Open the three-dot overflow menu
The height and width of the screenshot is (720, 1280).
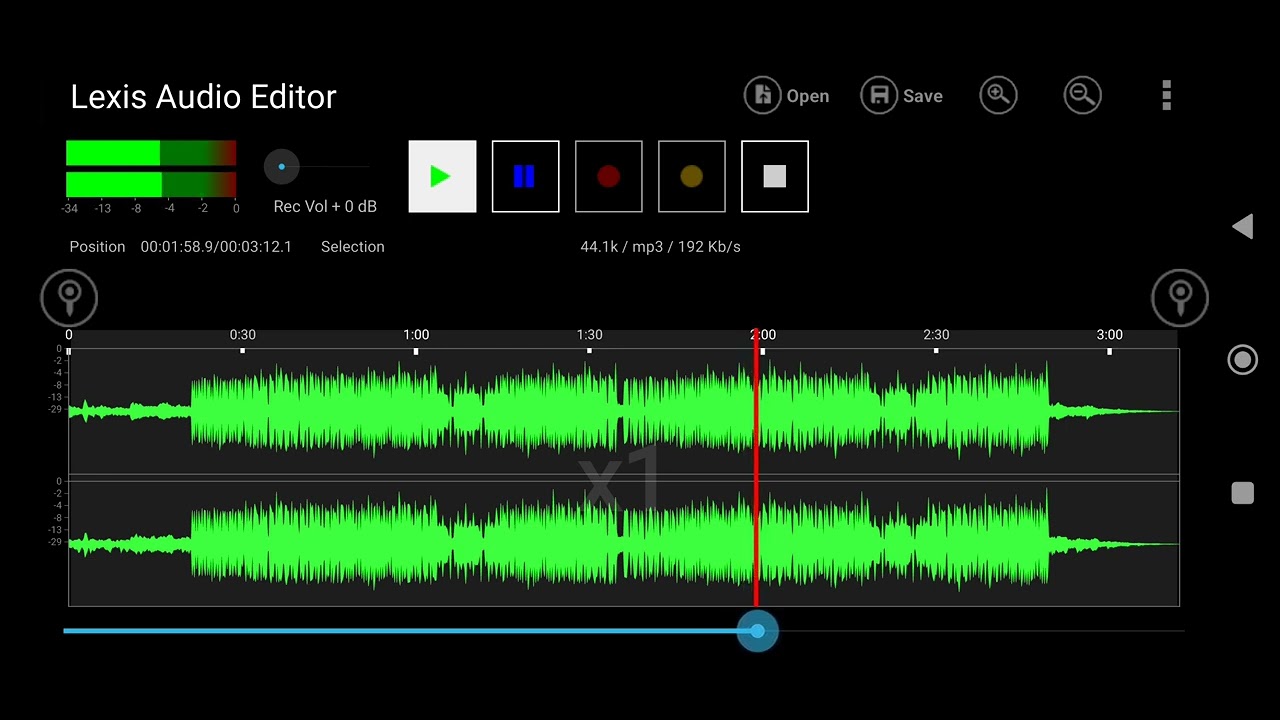point(1166,95)
